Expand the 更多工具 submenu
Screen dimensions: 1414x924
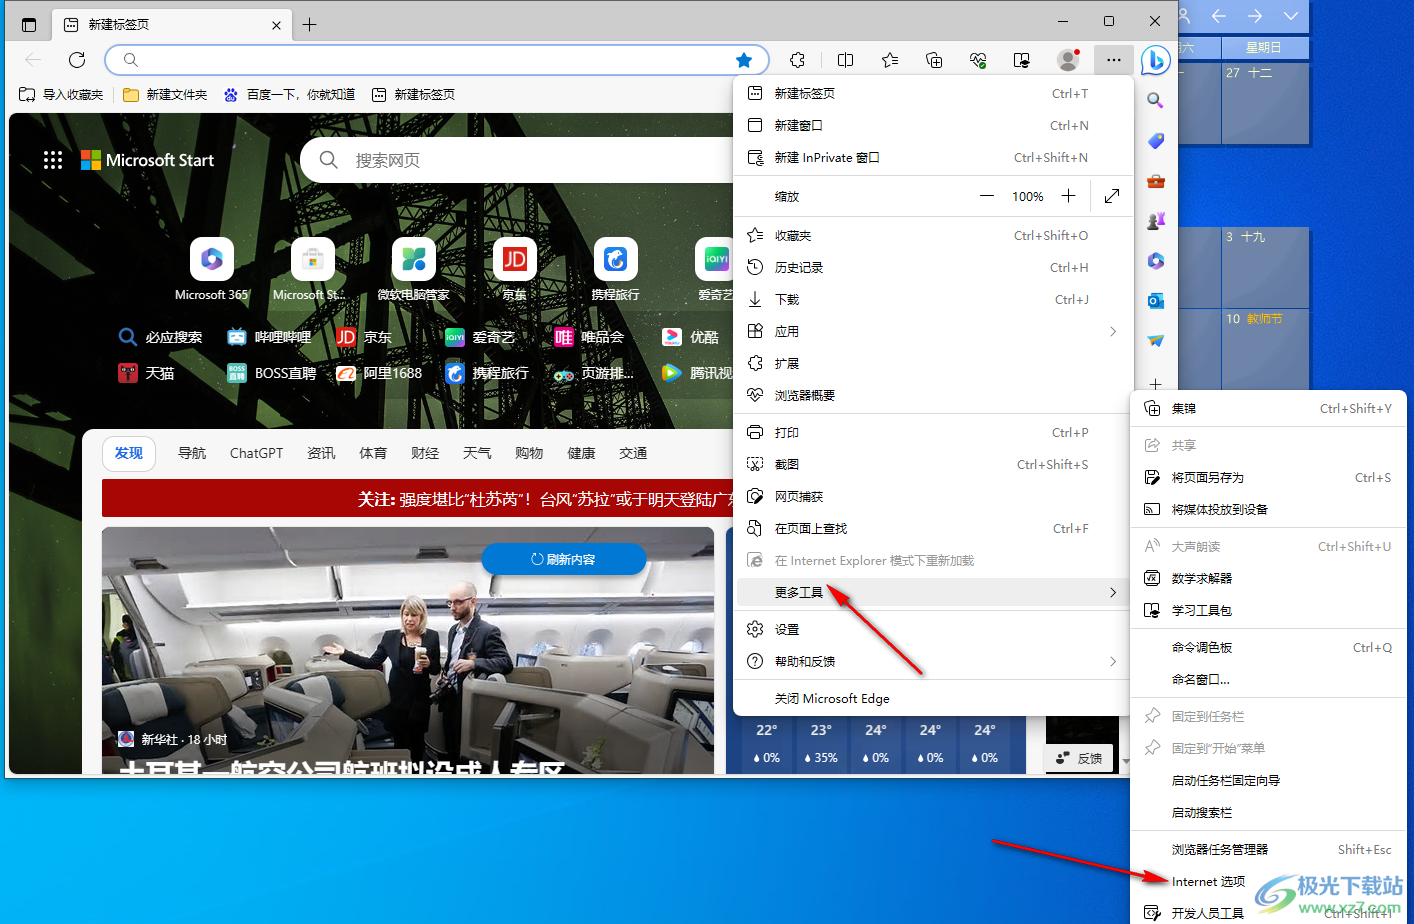coord(933,592)
